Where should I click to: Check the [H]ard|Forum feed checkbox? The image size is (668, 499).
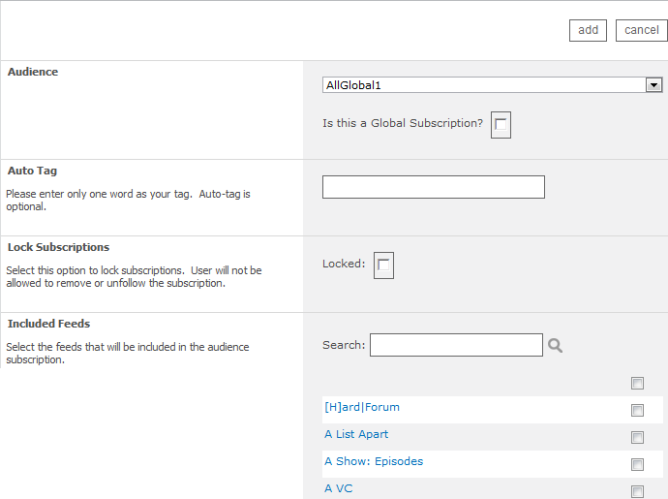(x=637, y=410)
